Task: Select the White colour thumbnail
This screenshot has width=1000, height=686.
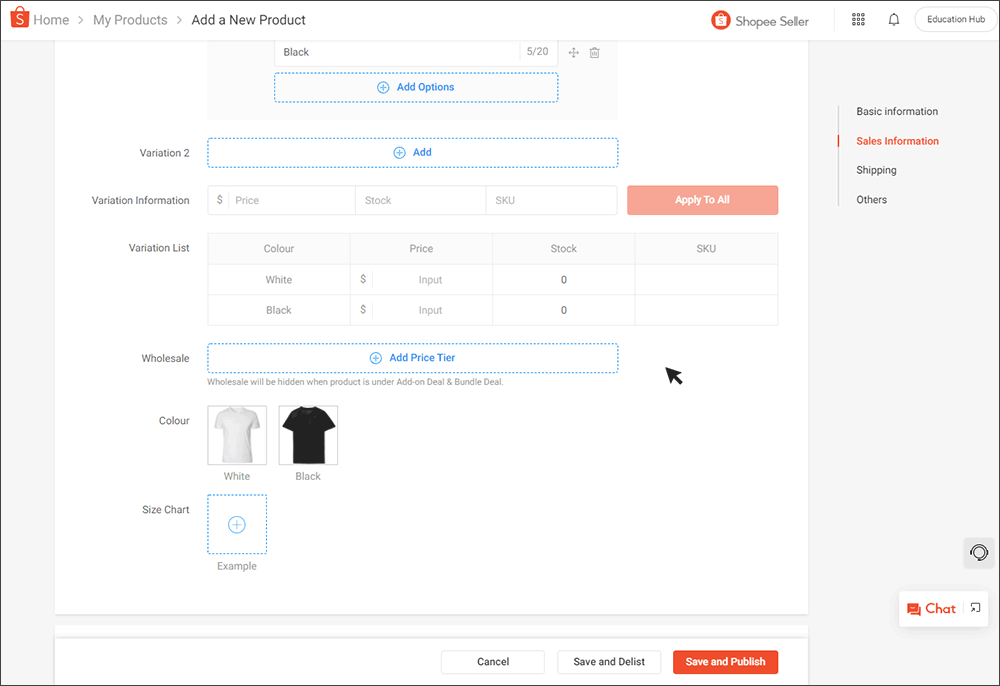Action: (x=236, y=434)
